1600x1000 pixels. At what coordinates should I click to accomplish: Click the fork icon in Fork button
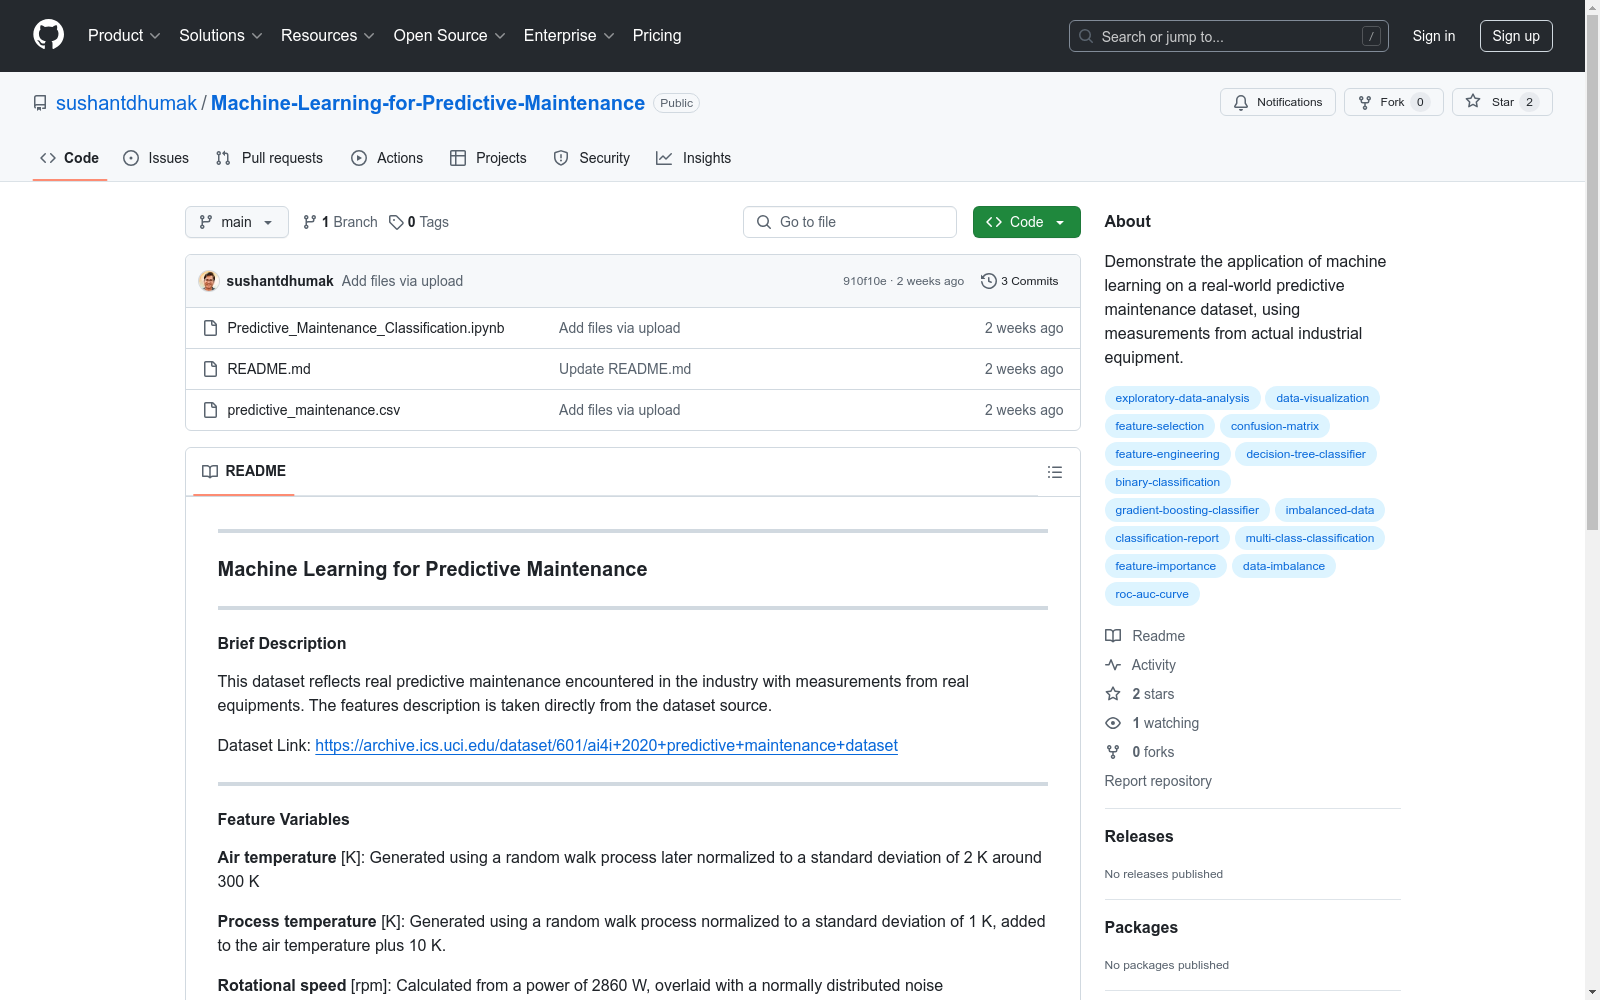1365,102
